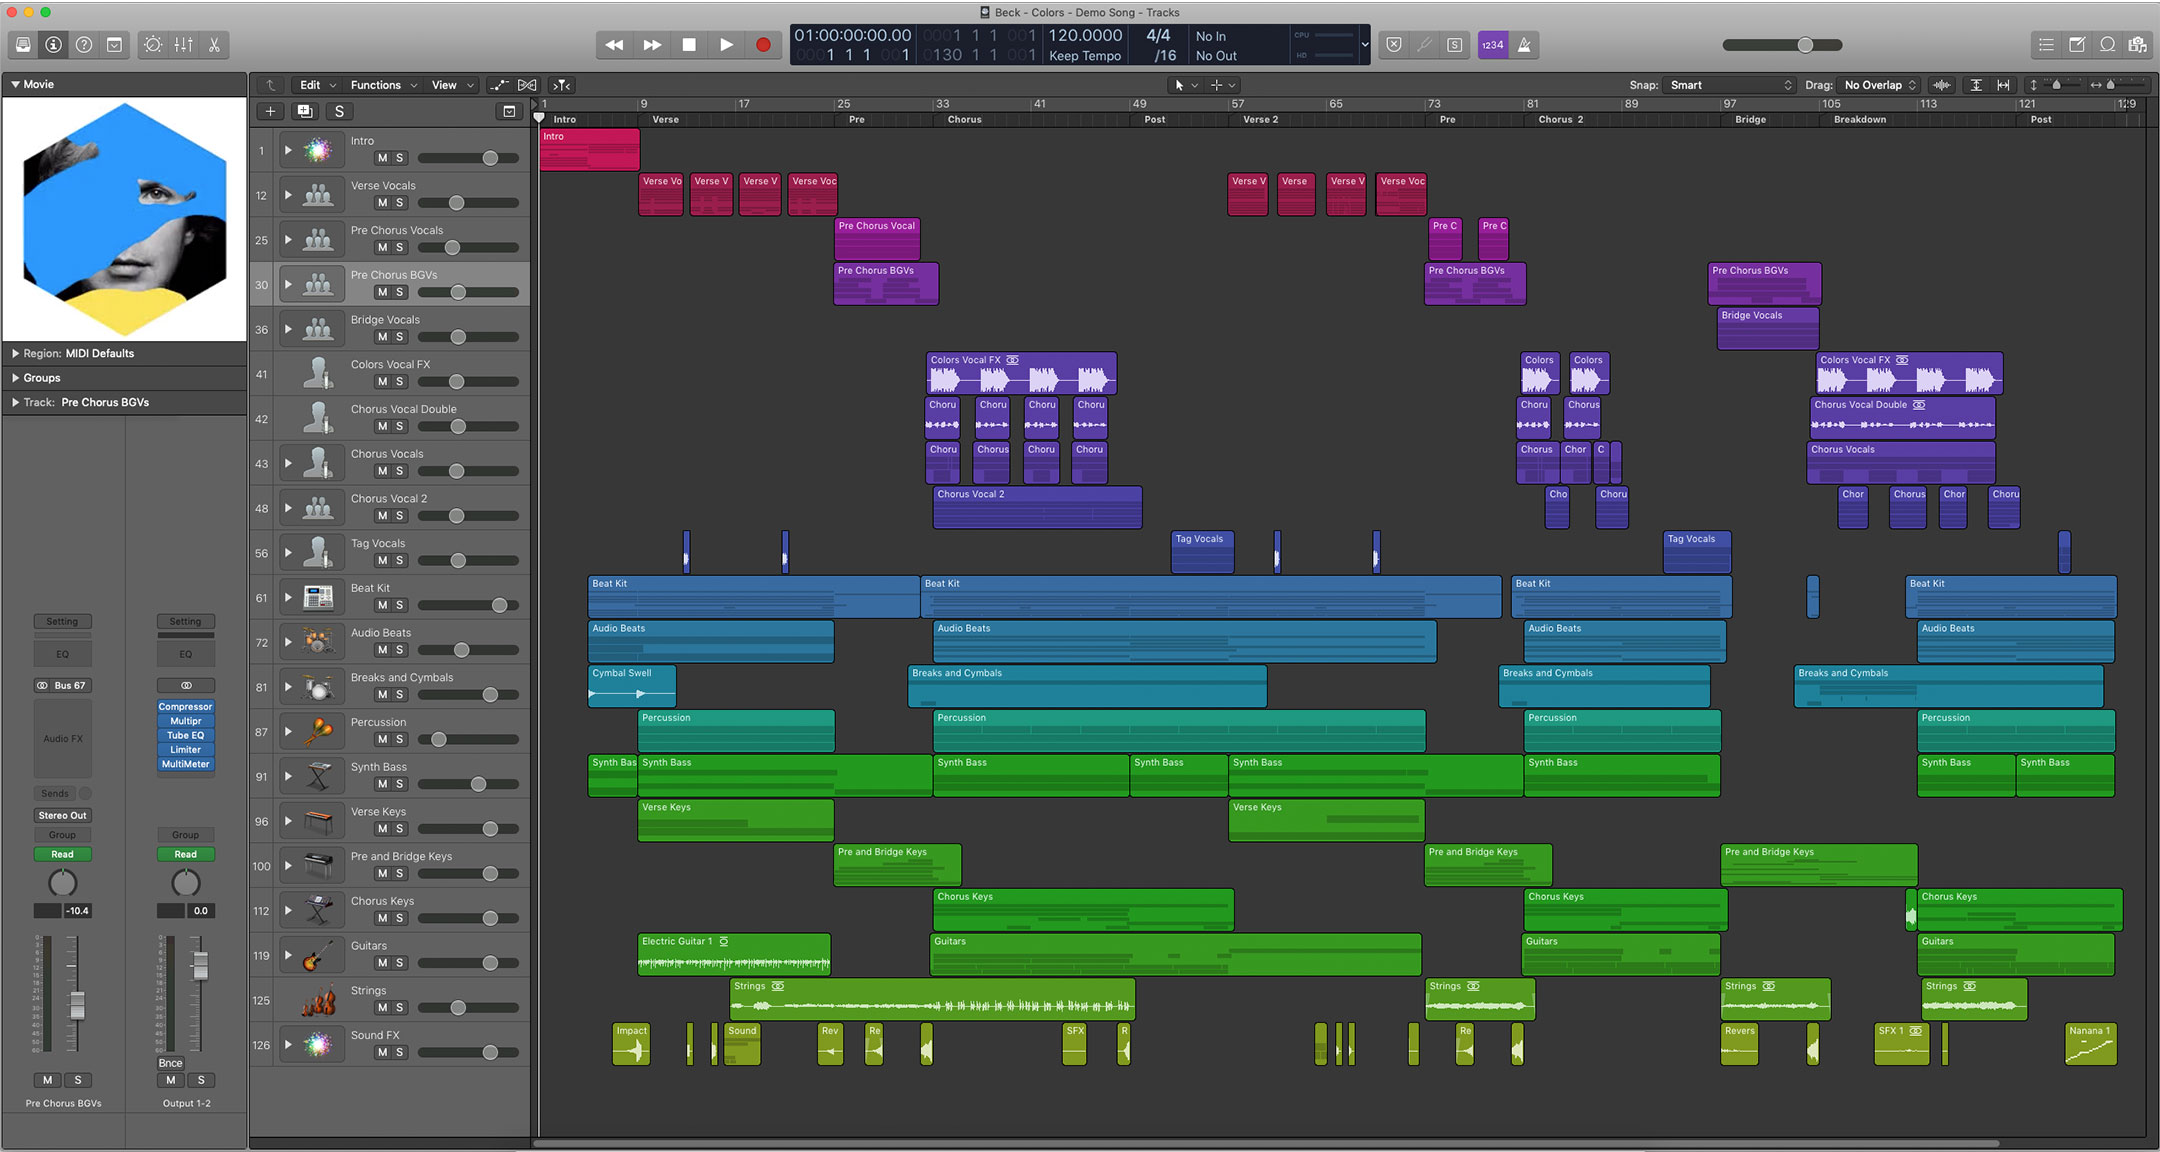Viewport: 2160px width, 1152px height.
Task: Expand the Region MIDI Defaults section
Action: (x=16, y=353)
